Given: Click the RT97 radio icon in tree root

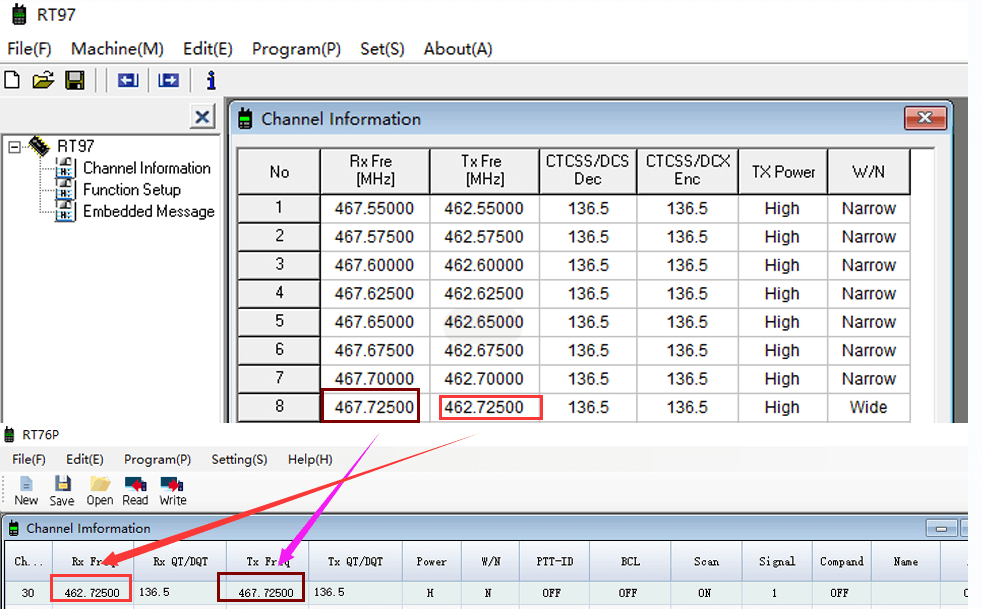Looking at the screenshot, I should tap(39, 146).
